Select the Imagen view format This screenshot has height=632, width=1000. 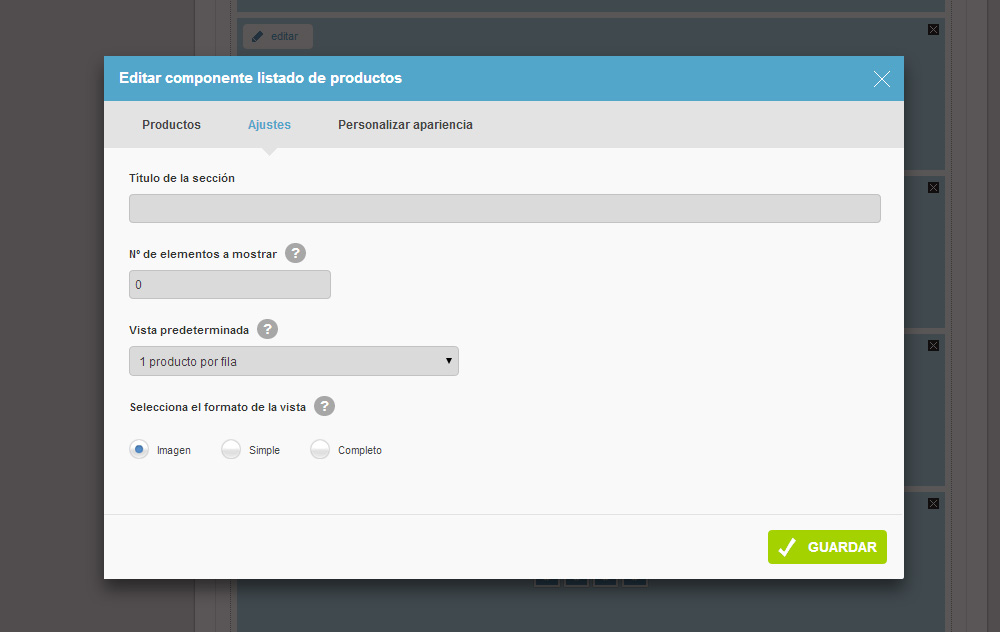point(139,449)
